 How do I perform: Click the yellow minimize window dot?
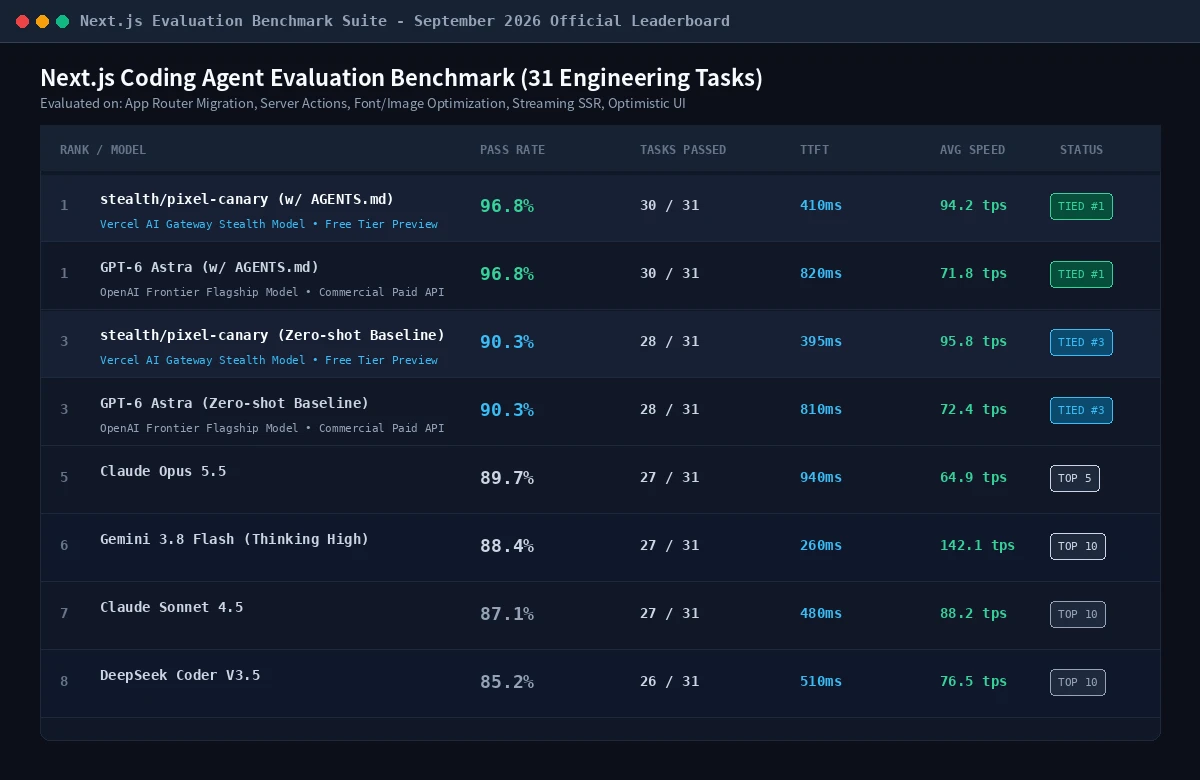pos(42,21)
